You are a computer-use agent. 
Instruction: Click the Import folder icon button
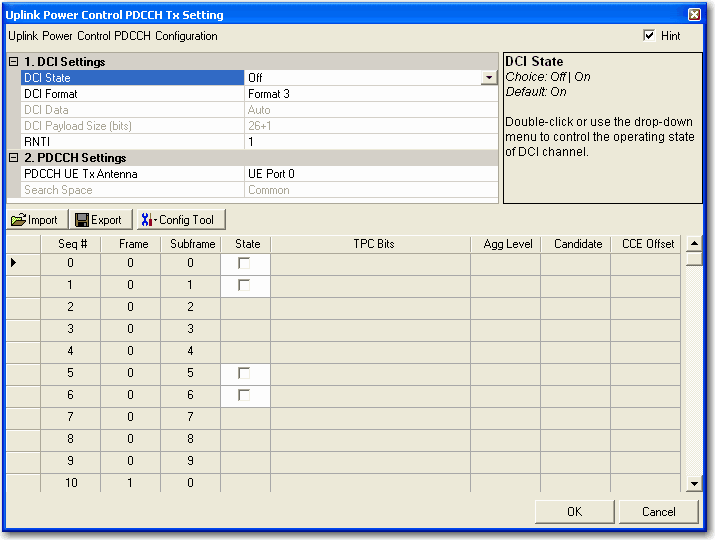click(36, 220)
